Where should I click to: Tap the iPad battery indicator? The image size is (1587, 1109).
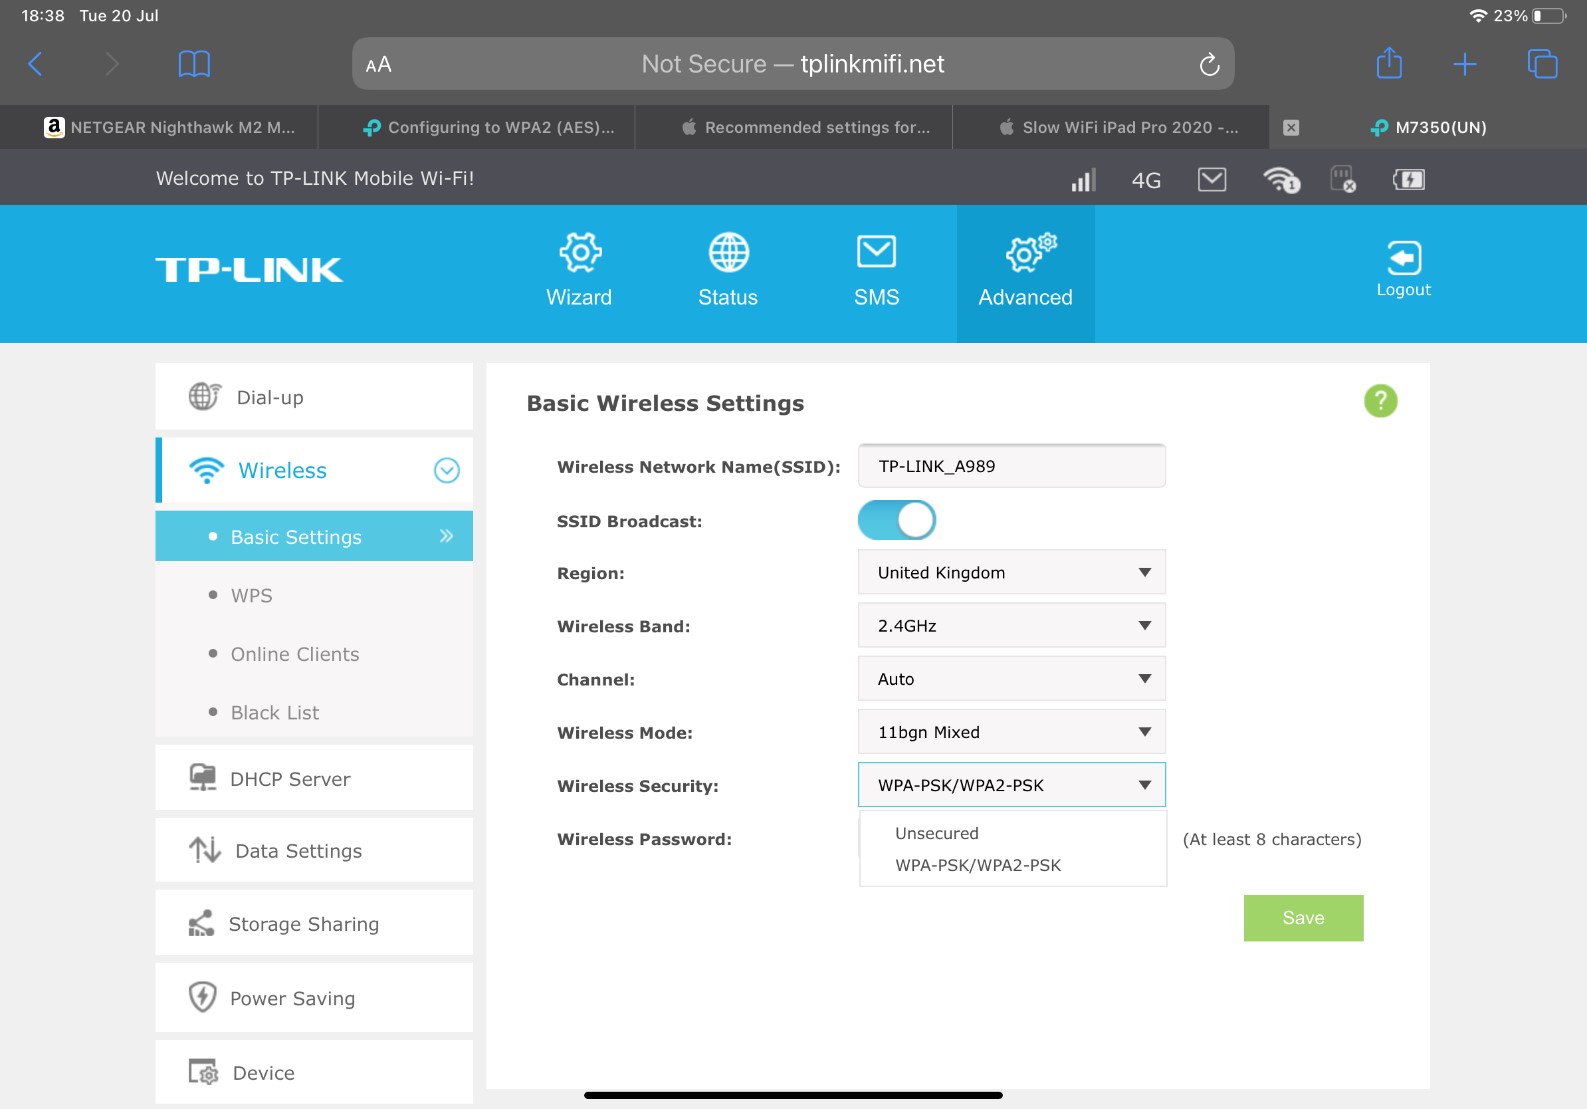tap(1549, 16)
